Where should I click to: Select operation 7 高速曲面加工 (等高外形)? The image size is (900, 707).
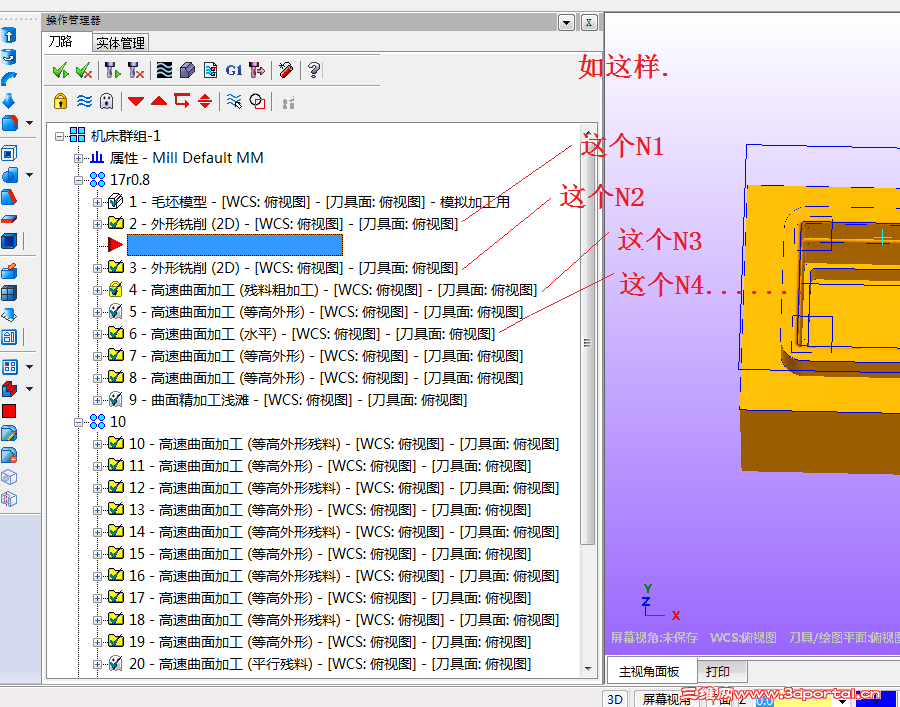pyautogui.click(x=326, y=356)
